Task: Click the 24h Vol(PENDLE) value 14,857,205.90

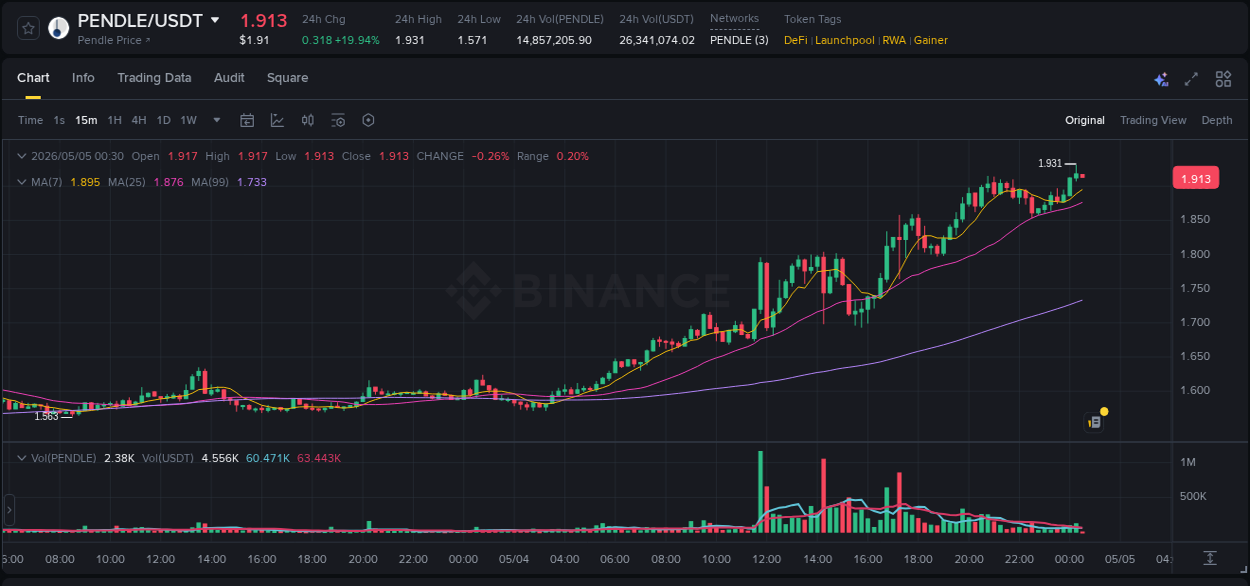Action: [554, 40]
